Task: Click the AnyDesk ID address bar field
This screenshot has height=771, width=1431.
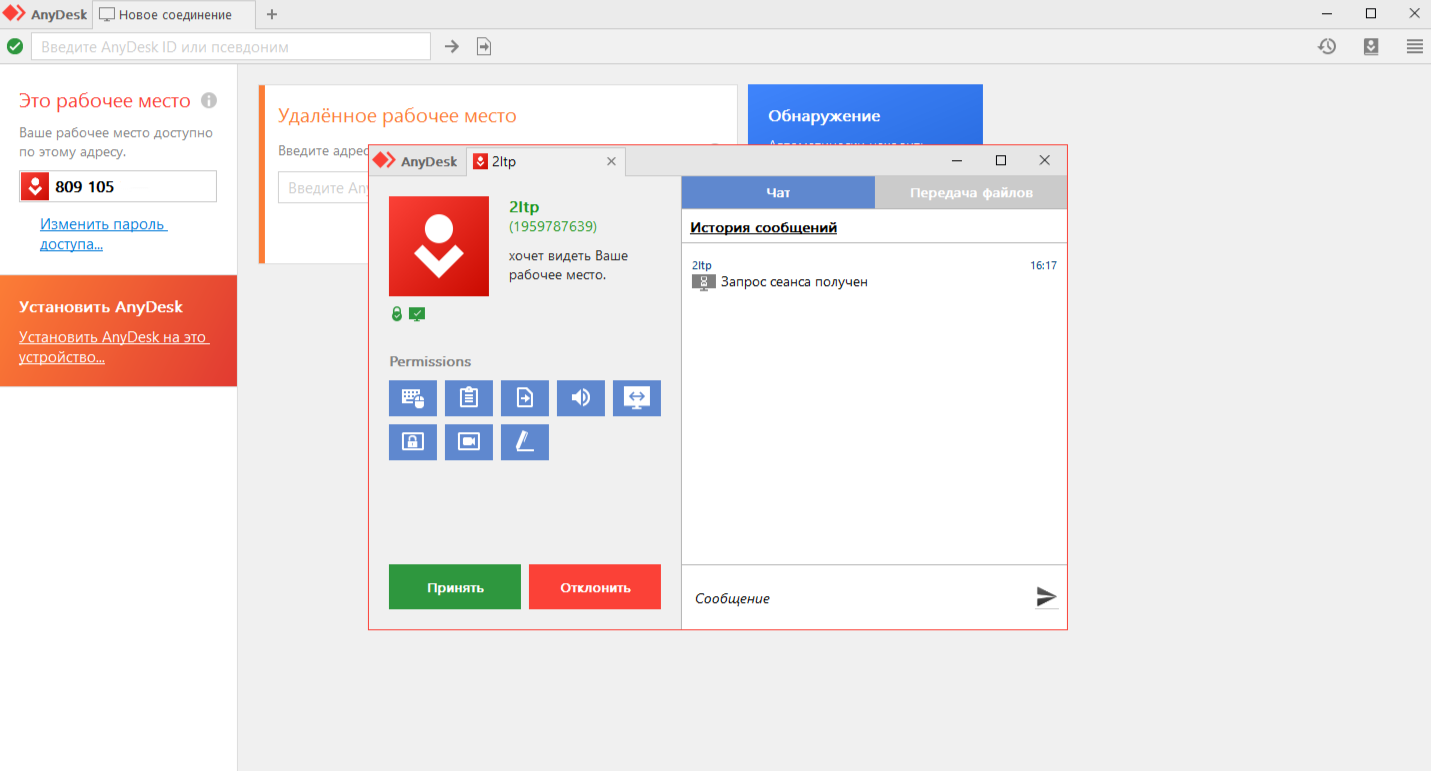Action: pyautogui.click(x=231, y=46)
